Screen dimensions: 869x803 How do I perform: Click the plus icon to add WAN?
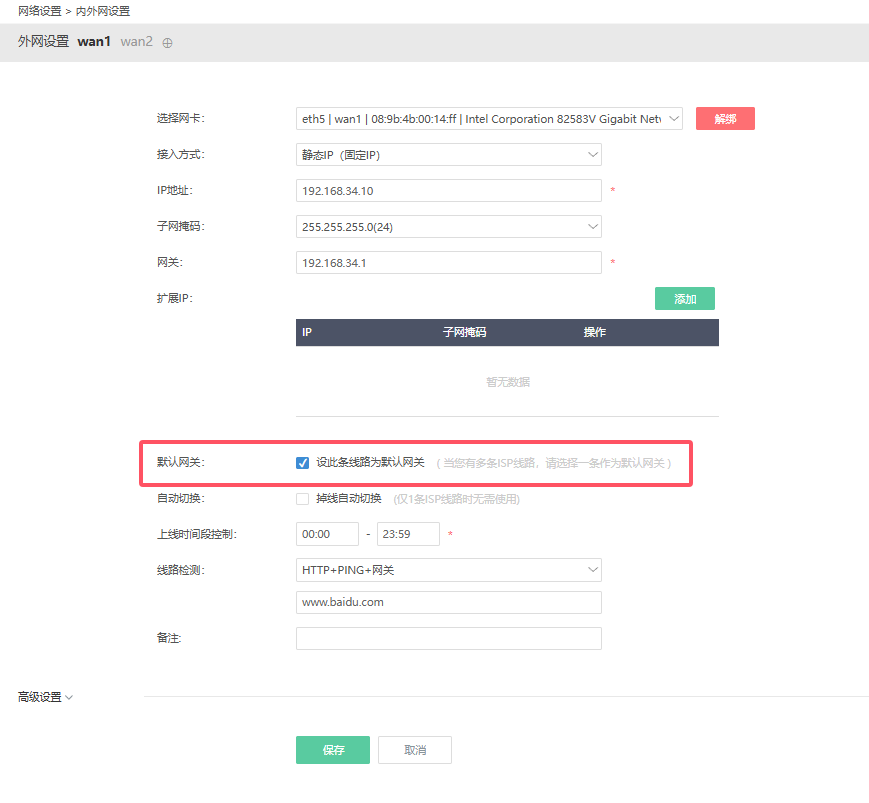click(167, 43)
